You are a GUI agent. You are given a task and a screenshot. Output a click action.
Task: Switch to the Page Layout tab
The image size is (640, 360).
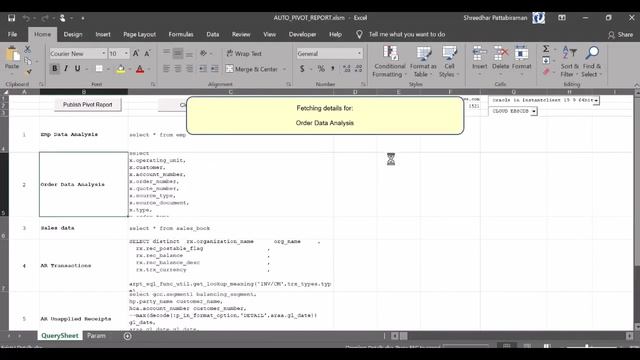coord(140,34)
